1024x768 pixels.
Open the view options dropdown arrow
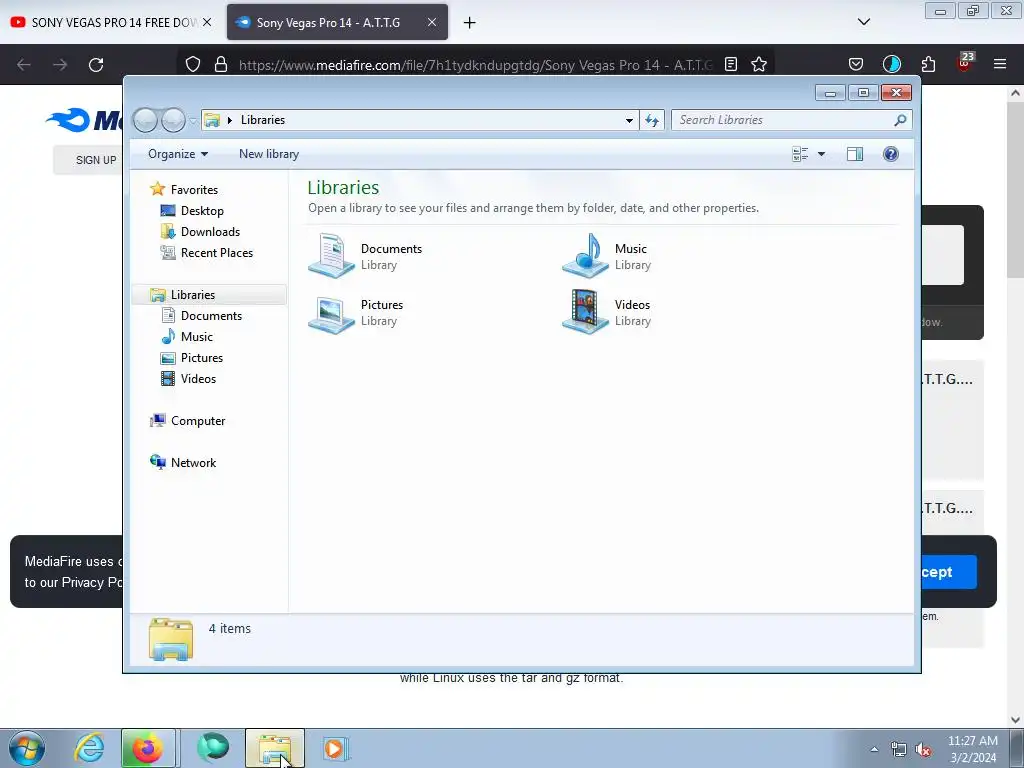pos(822,154)
